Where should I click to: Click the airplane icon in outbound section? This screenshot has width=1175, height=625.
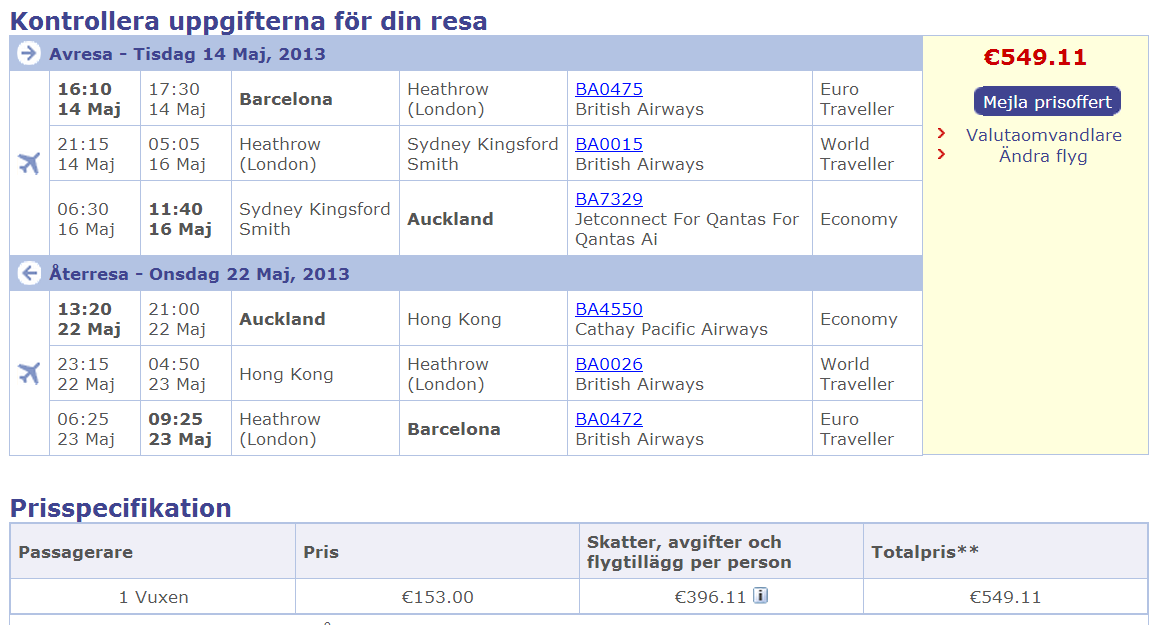pos(29,163)
